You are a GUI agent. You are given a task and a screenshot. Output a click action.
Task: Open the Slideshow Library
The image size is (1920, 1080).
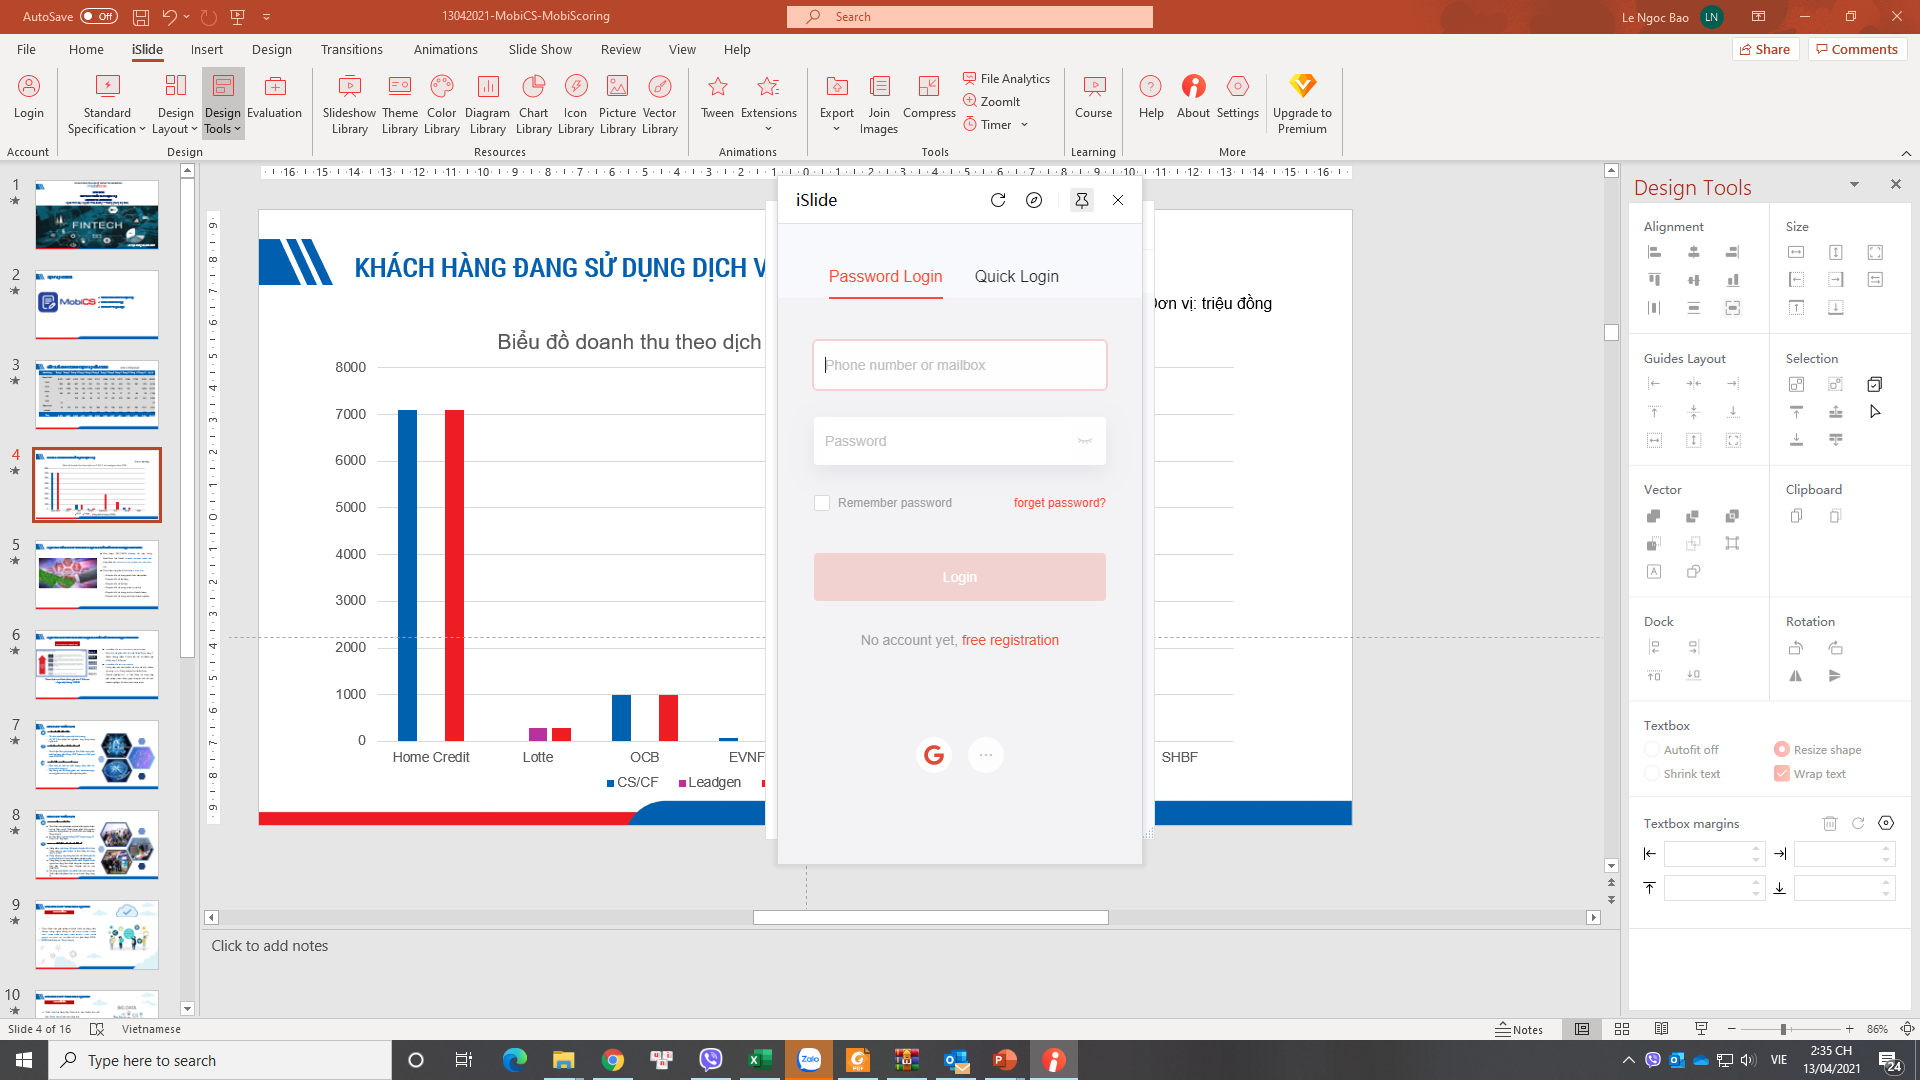click(349, 104)
